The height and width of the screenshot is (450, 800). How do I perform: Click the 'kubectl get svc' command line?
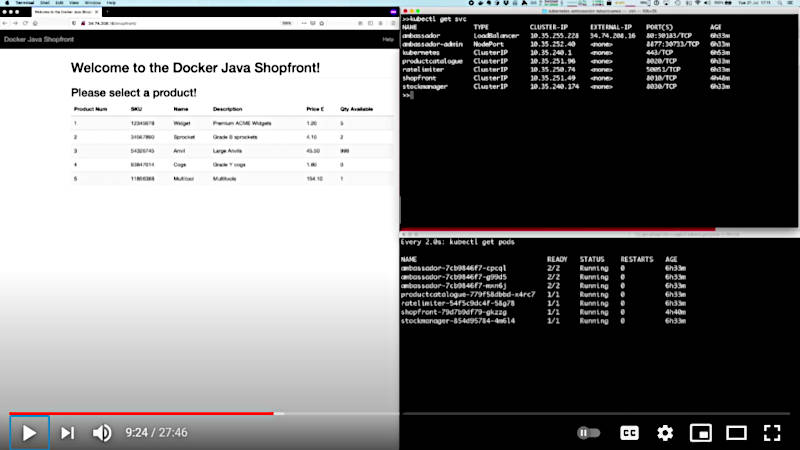434,19
